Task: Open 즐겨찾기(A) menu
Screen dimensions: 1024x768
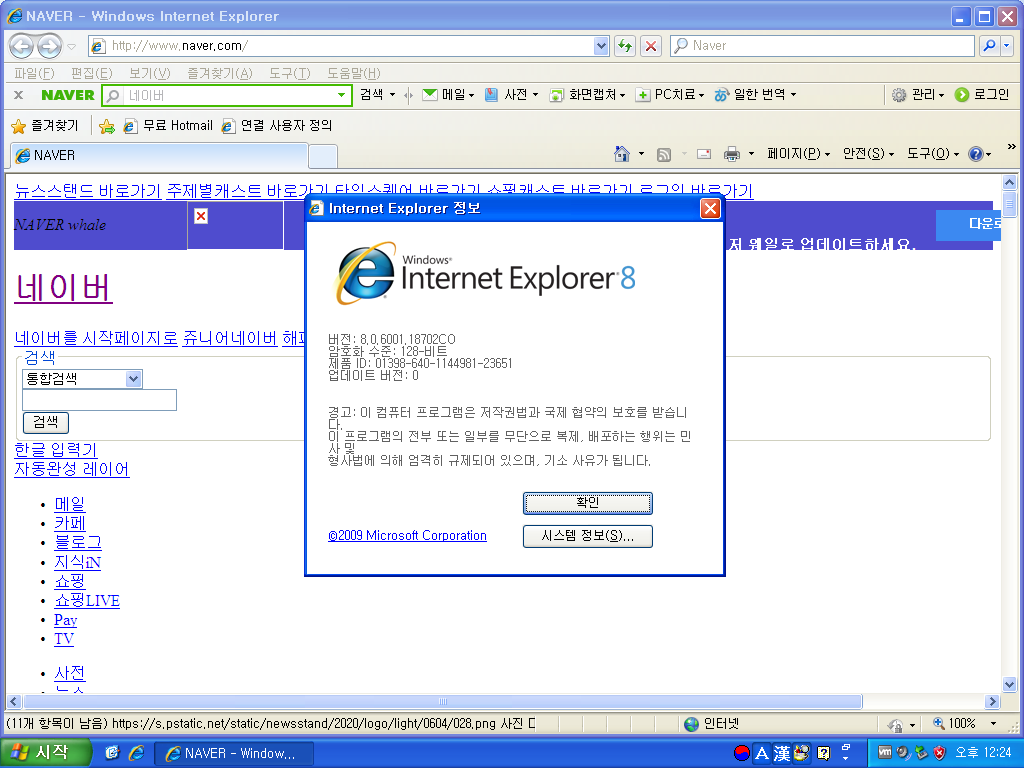Action: click(219, 73)
